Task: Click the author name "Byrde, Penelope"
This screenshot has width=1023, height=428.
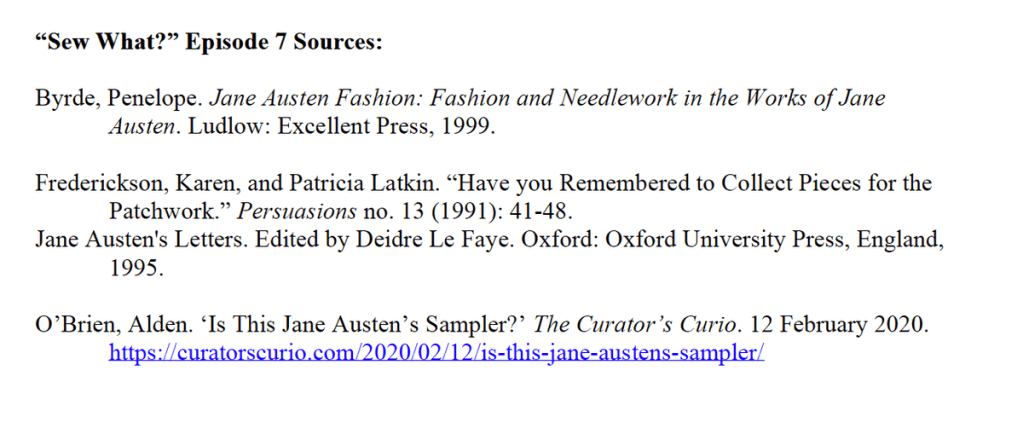Action: tap(116, 100)
